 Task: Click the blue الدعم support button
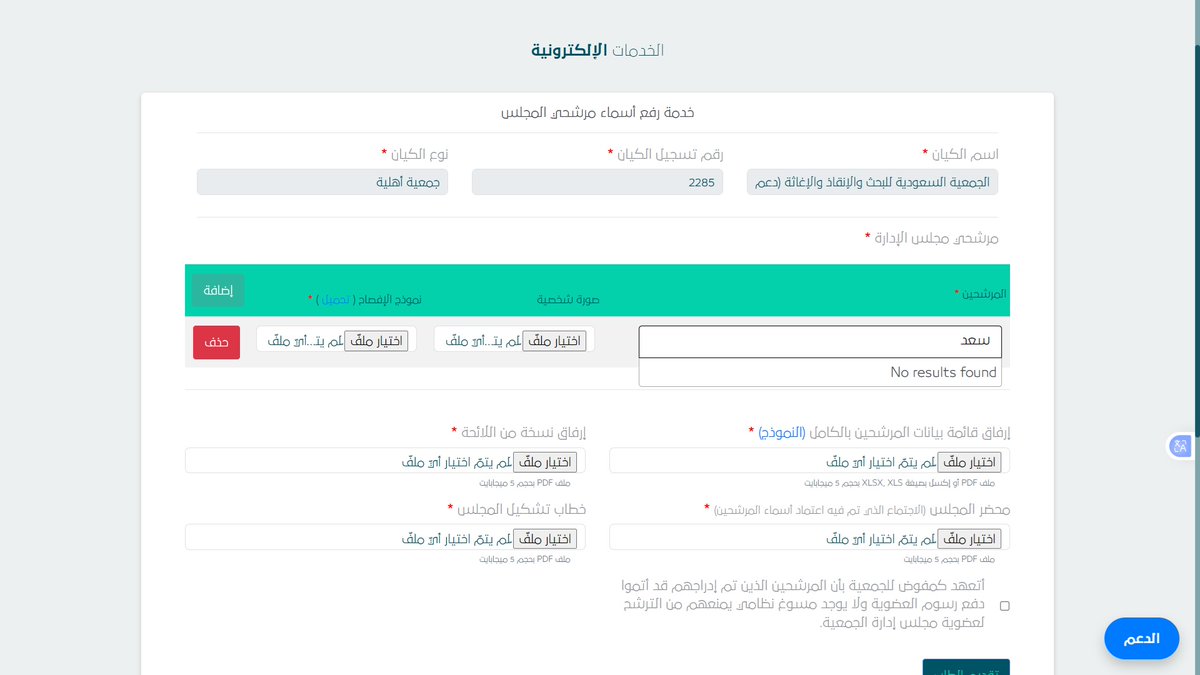(x=1141, y=638)
